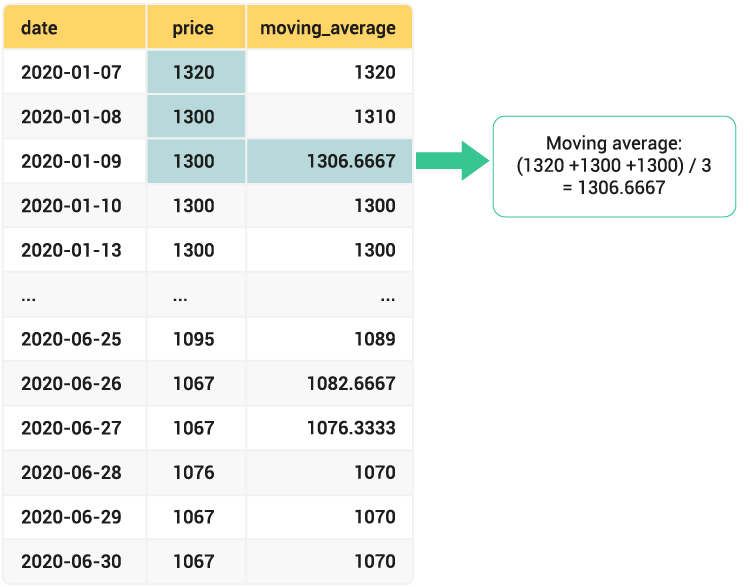
Task: Click the price 1067 in the 2020-06-30 row
Action: (x=194, y=562)
